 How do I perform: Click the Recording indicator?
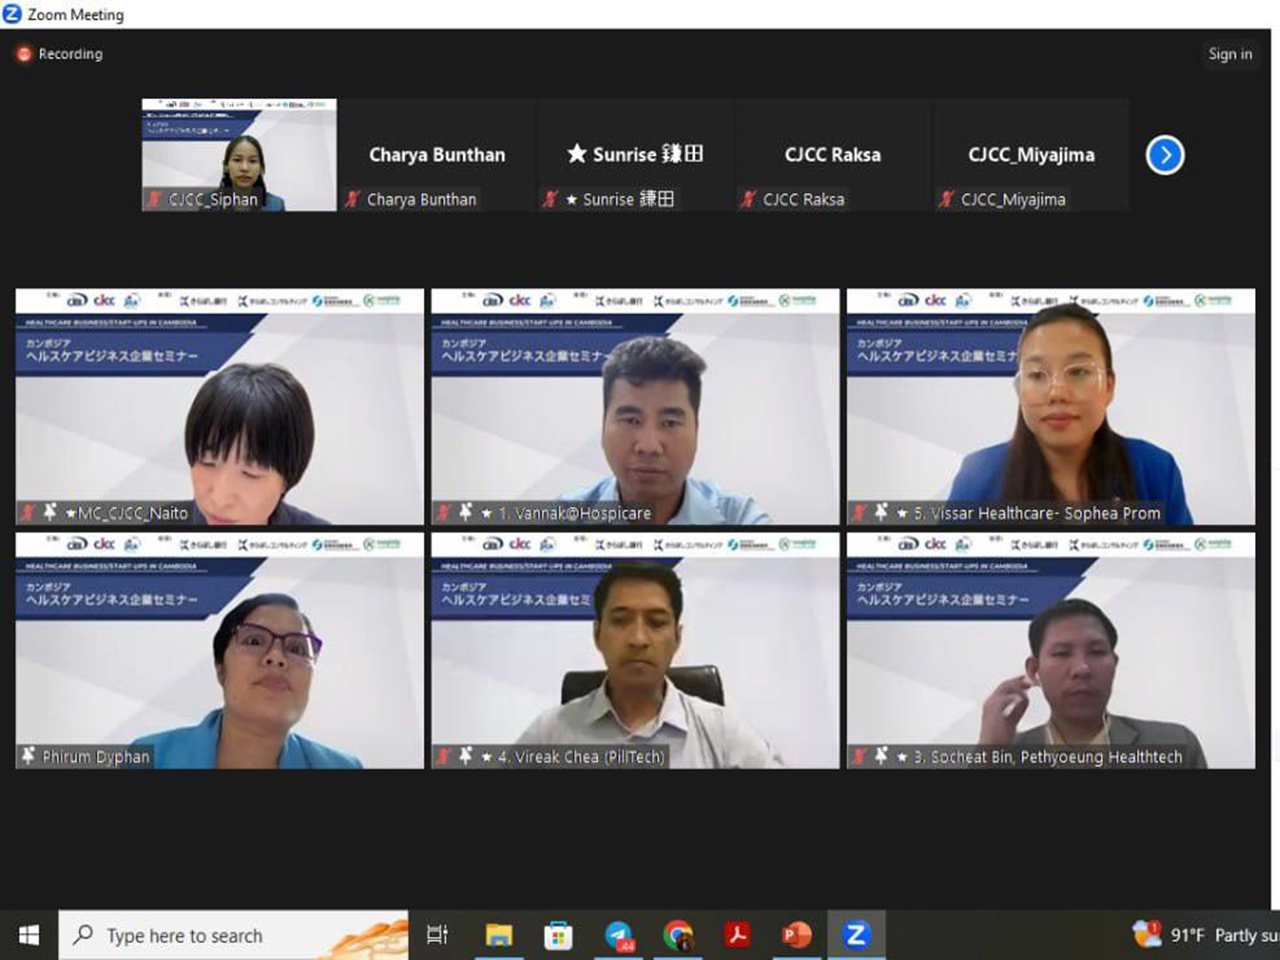(60, 54)
